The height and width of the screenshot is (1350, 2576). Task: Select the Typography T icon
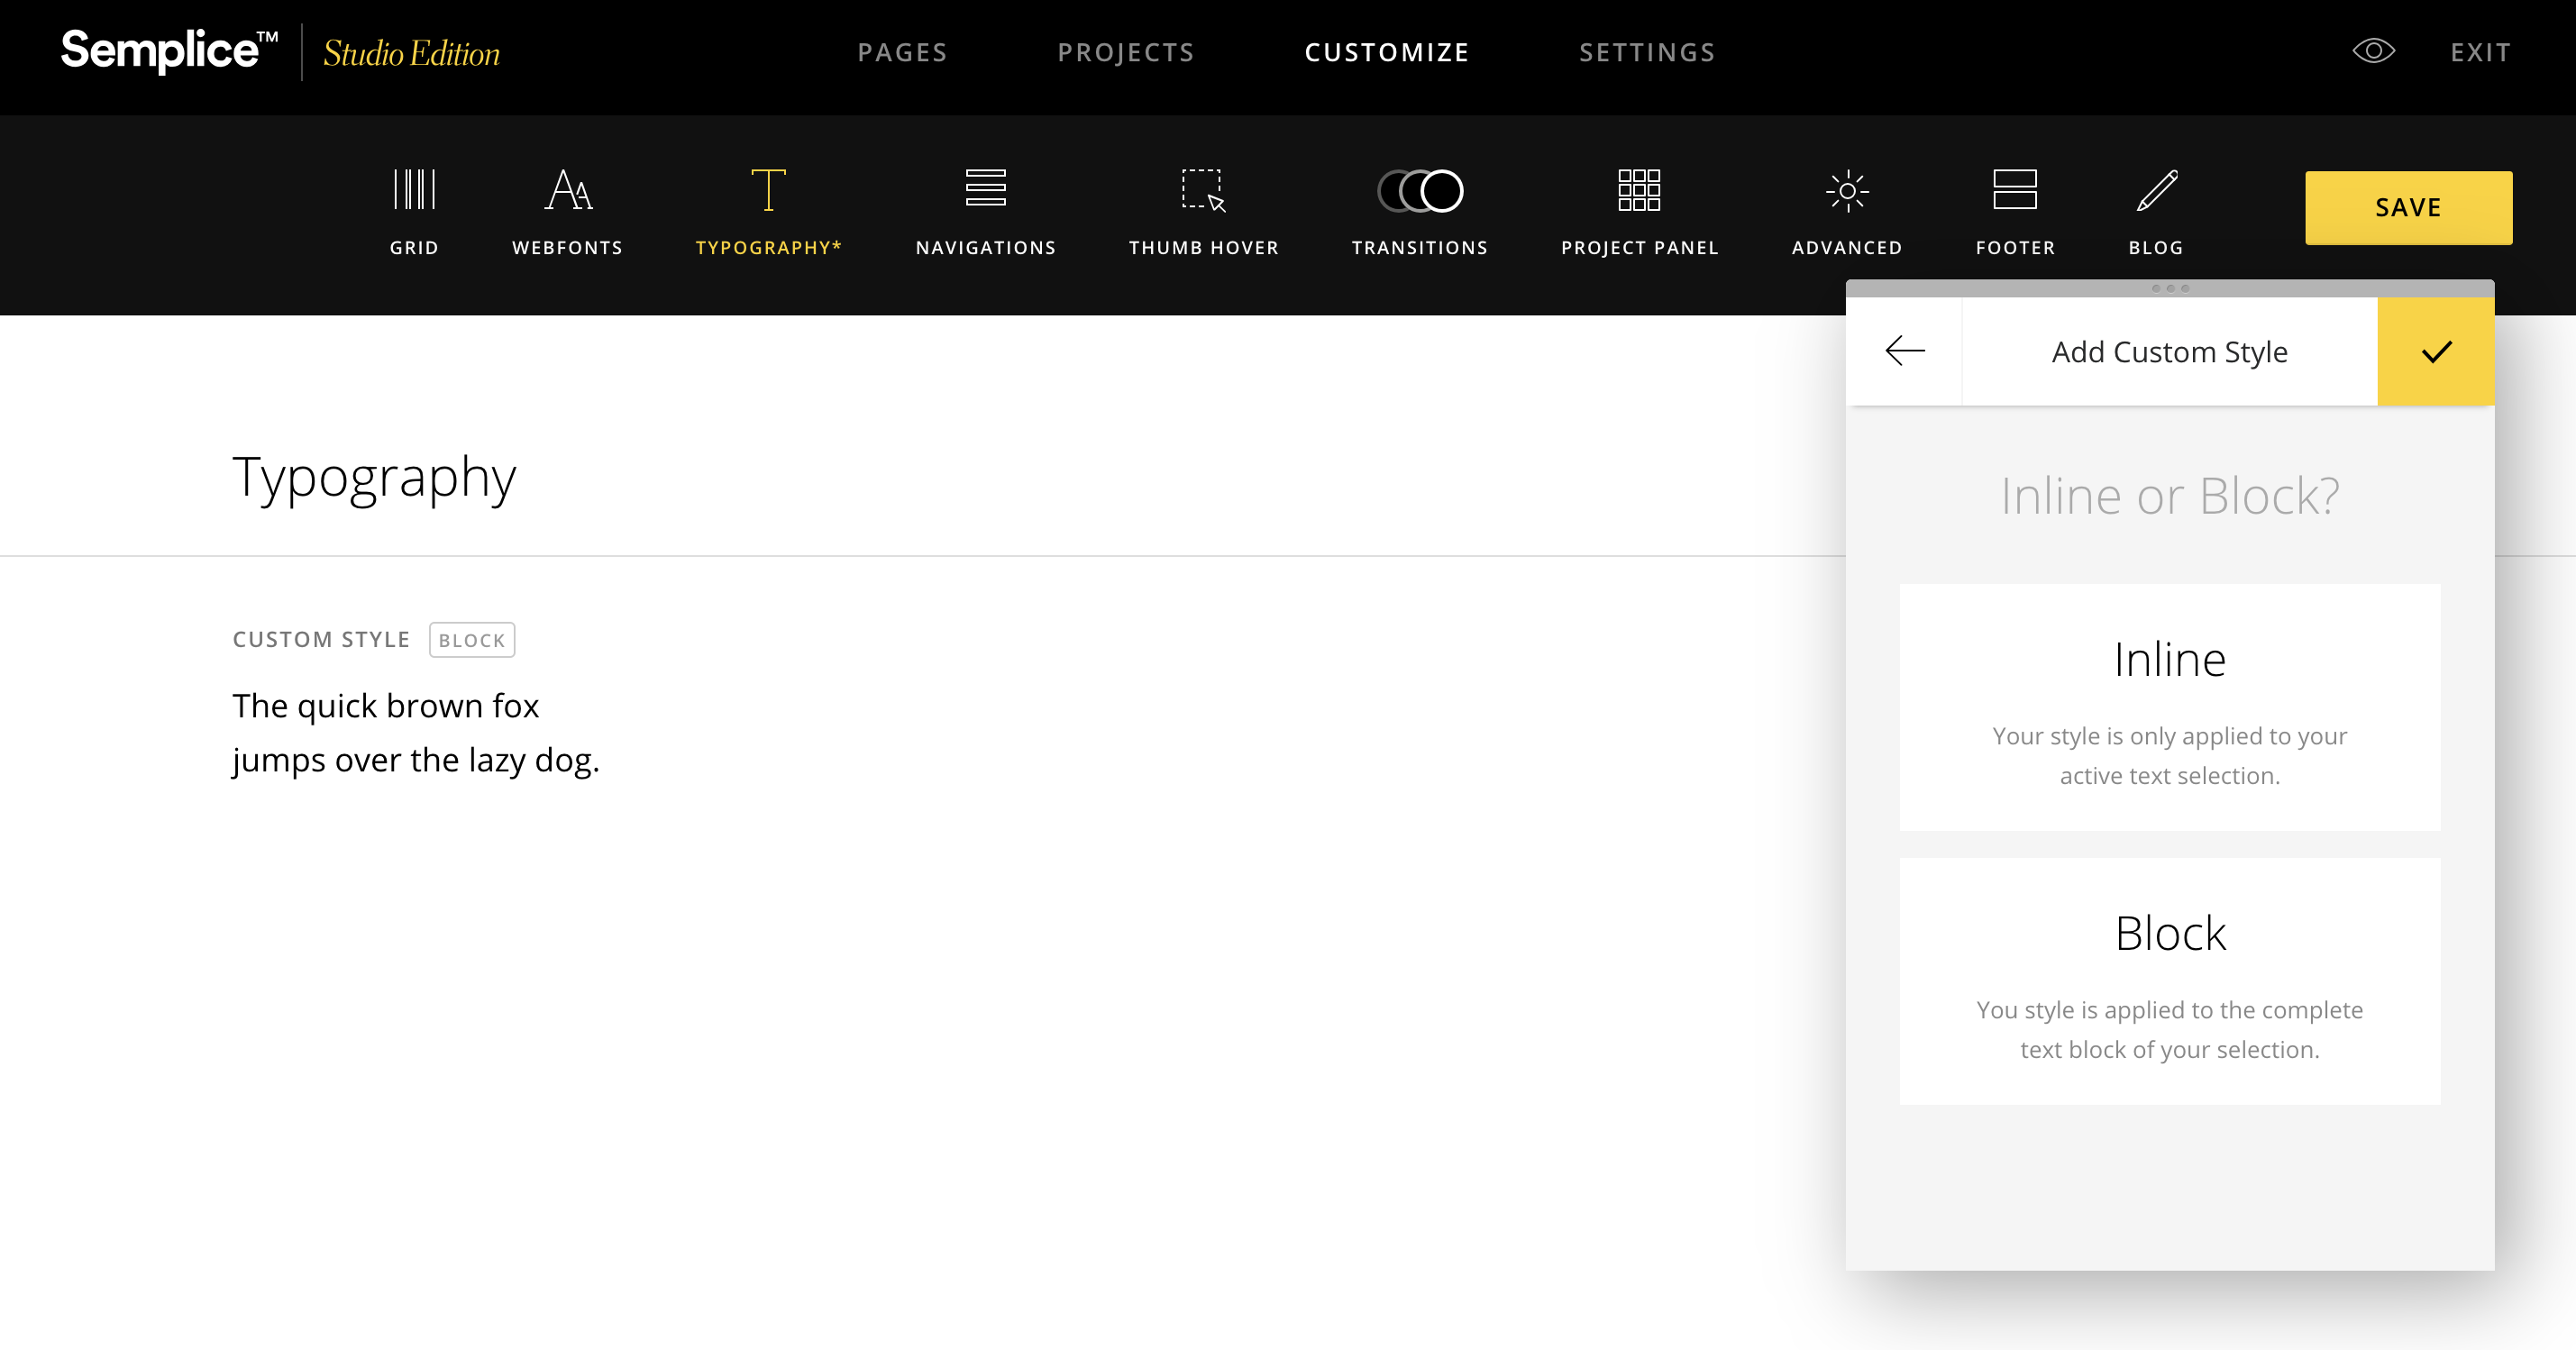[x=768, y=190]
